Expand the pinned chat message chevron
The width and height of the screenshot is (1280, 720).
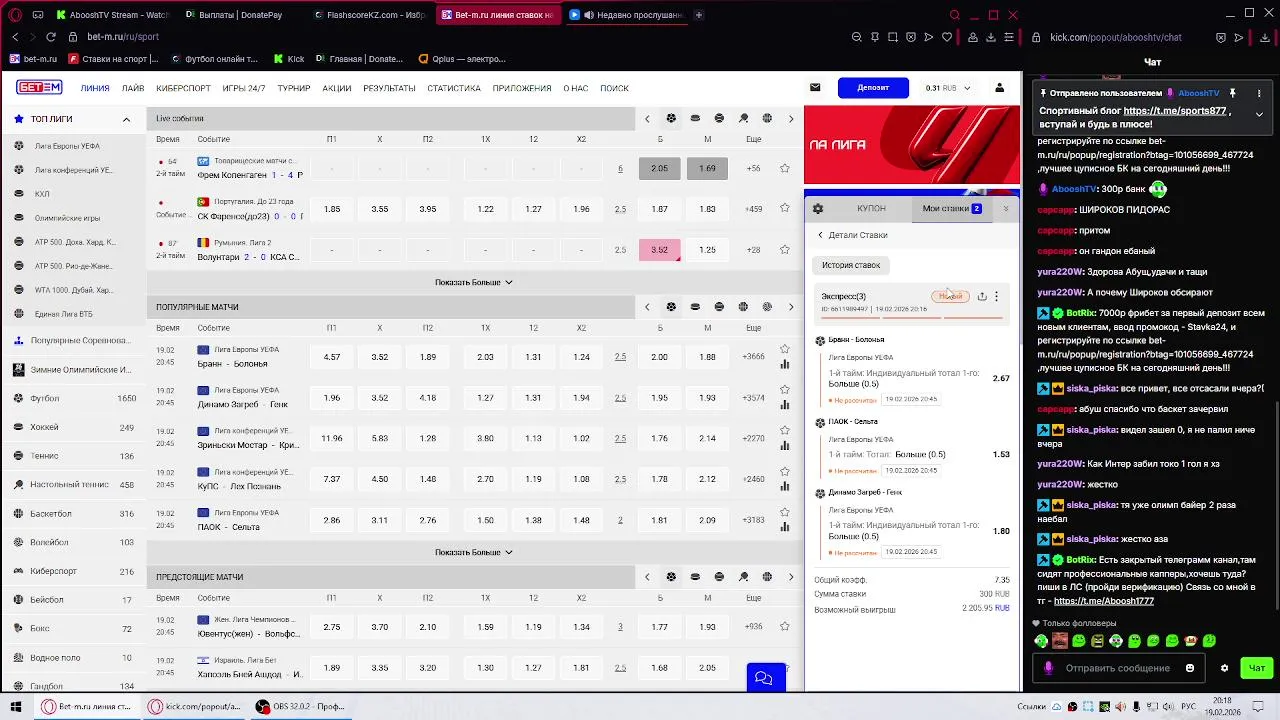1259,115
